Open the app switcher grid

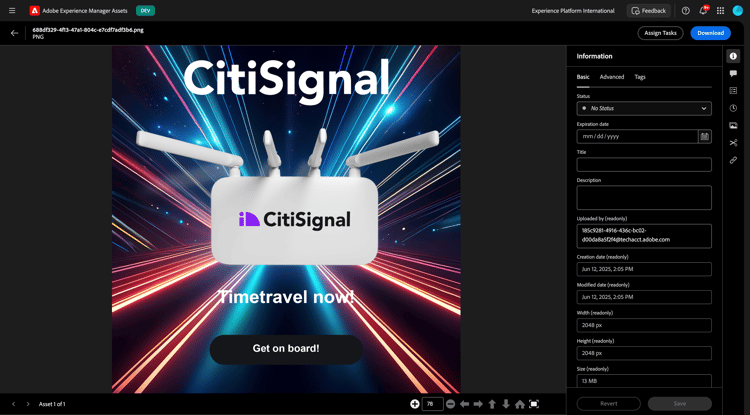click(720, 11)
